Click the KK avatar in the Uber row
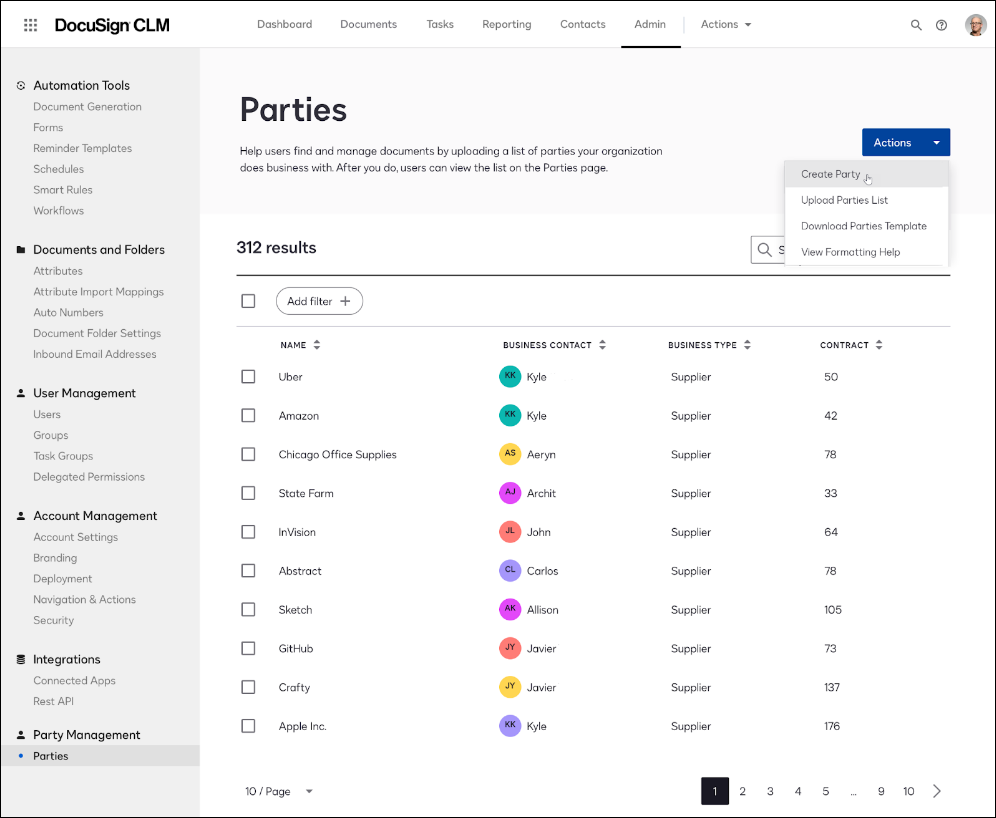Viewport: 996px width, 818px height. [x=510, y=376]
